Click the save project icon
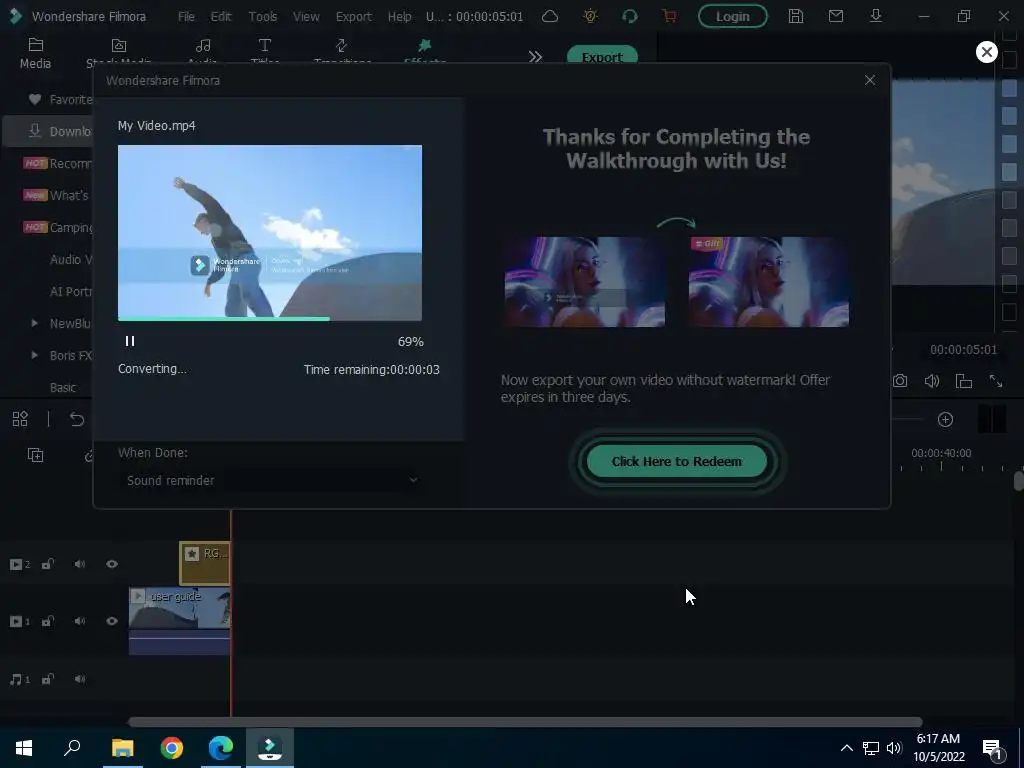The height and width of the screenshot is (768, 1024). 795,16
